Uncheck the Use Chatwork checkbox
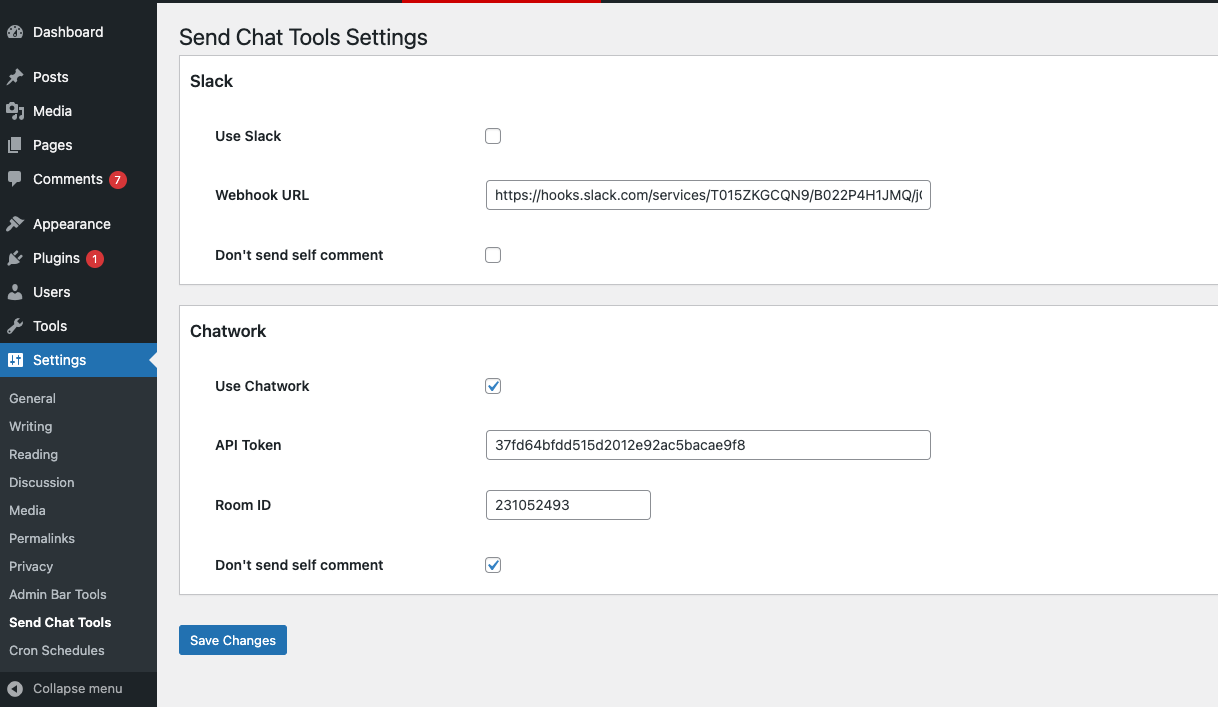Image resolution: width=1218 pixels, height=707 pixels. coord(493,386)
